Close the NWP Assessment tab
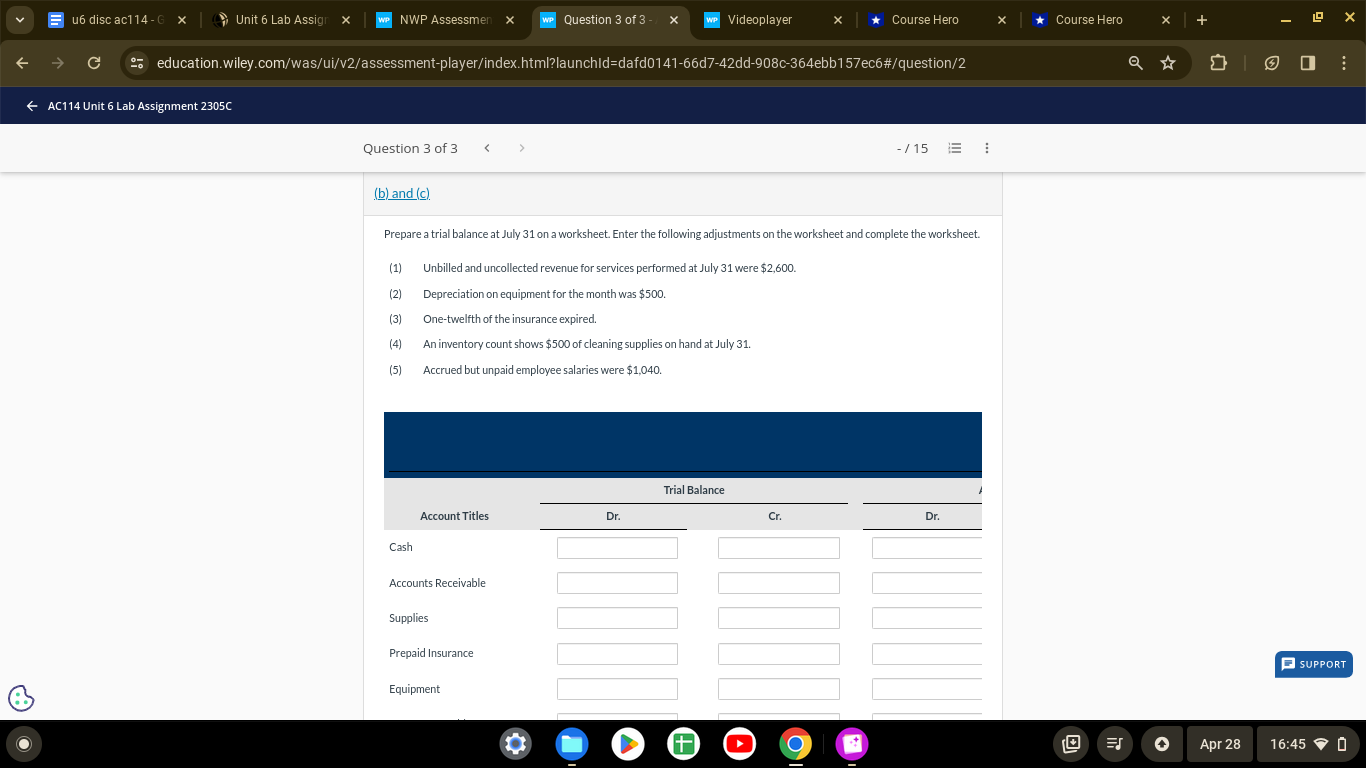 click(509, 19)
